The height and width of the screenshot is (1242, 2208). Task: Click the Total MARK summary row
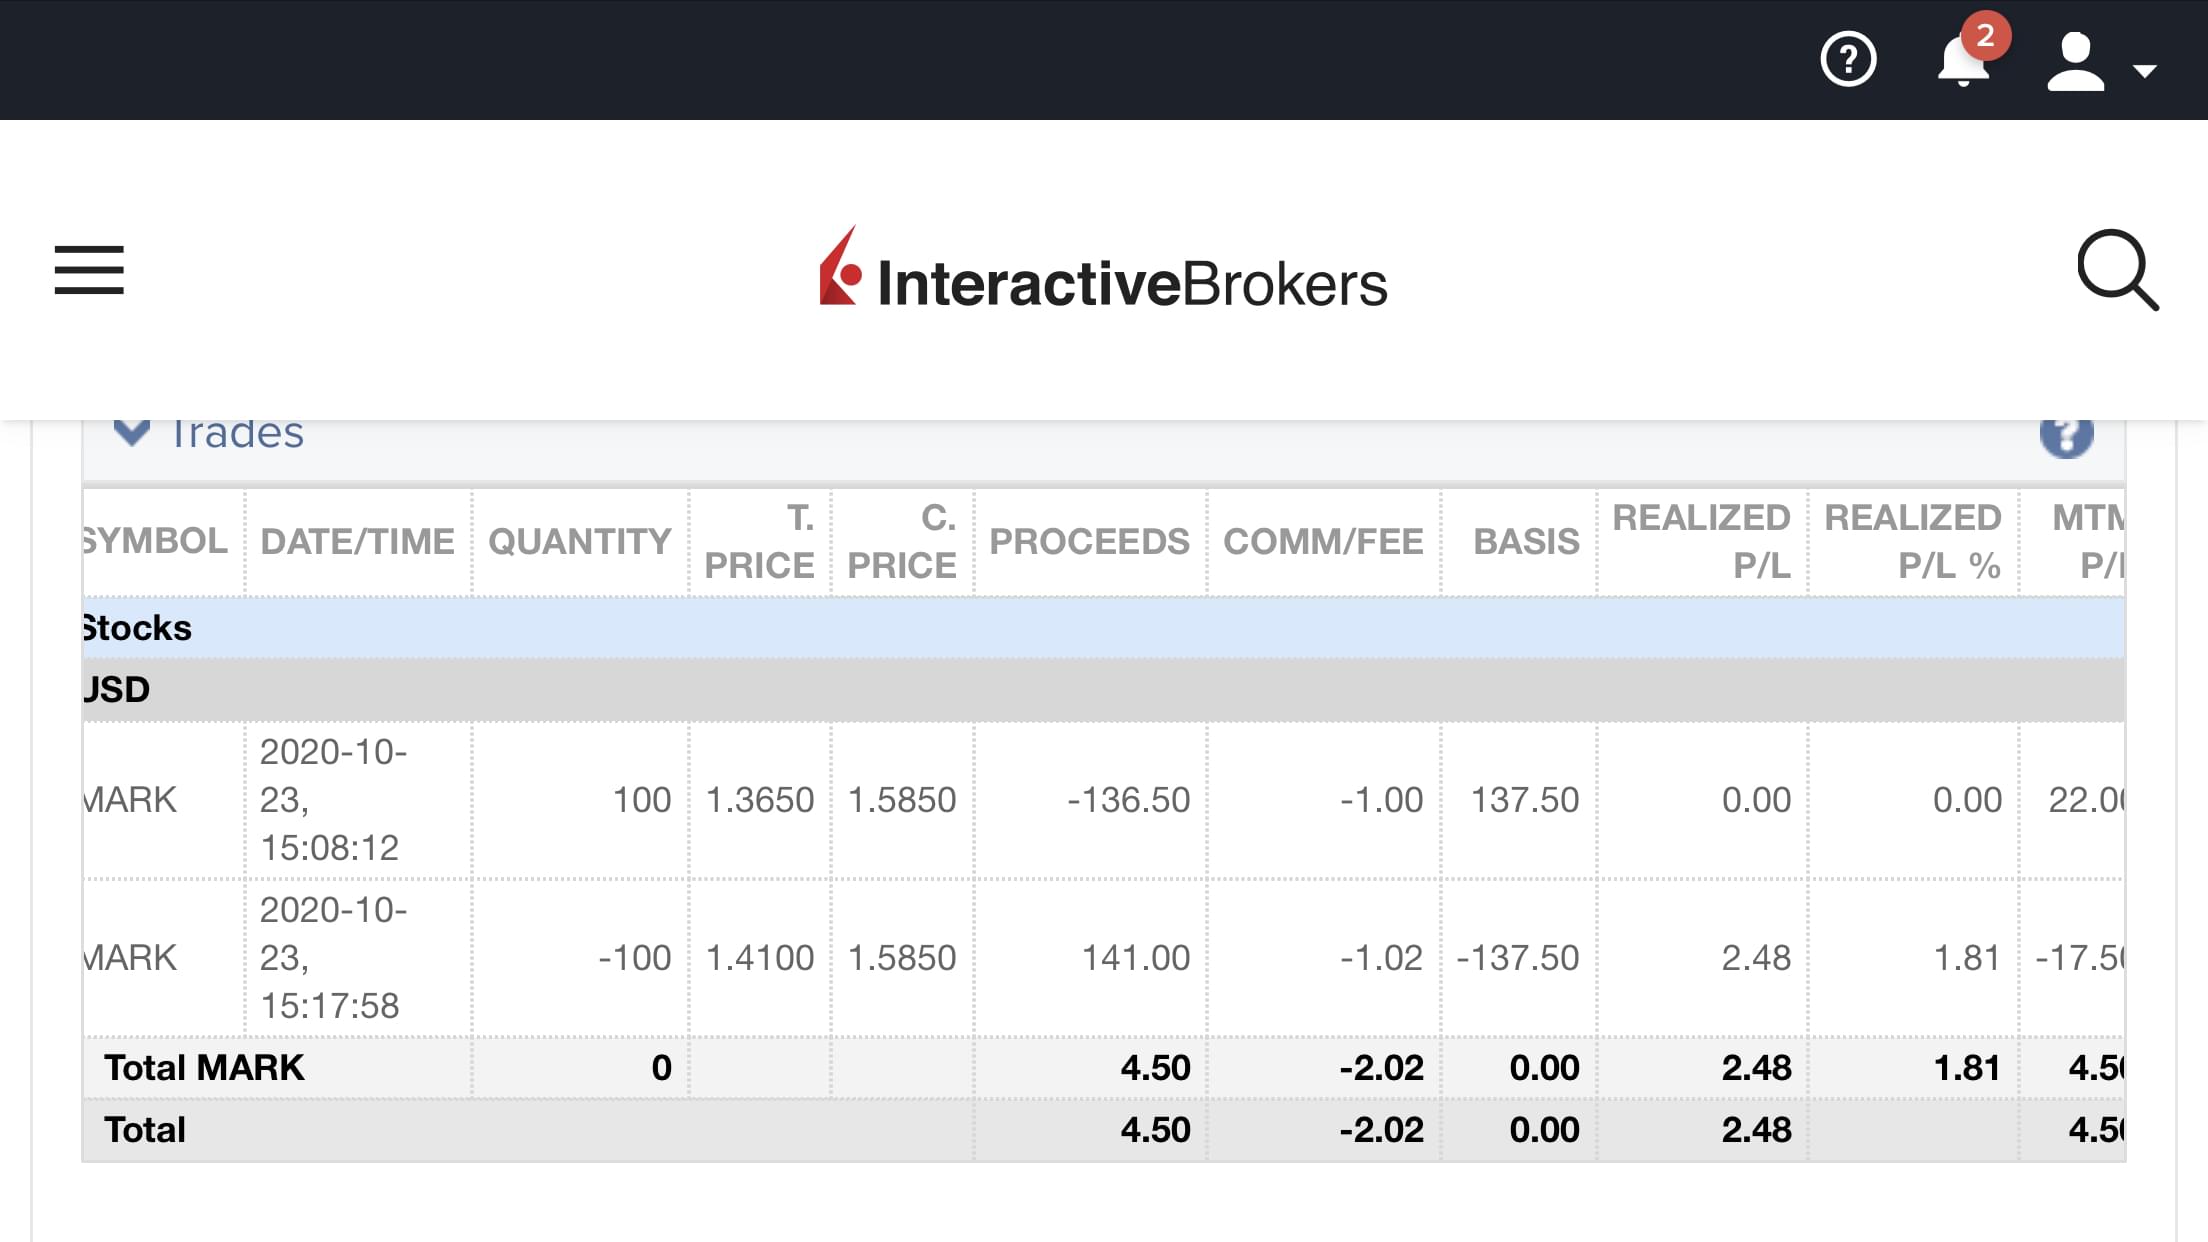pyautogui.click(x=204, y=1068)
